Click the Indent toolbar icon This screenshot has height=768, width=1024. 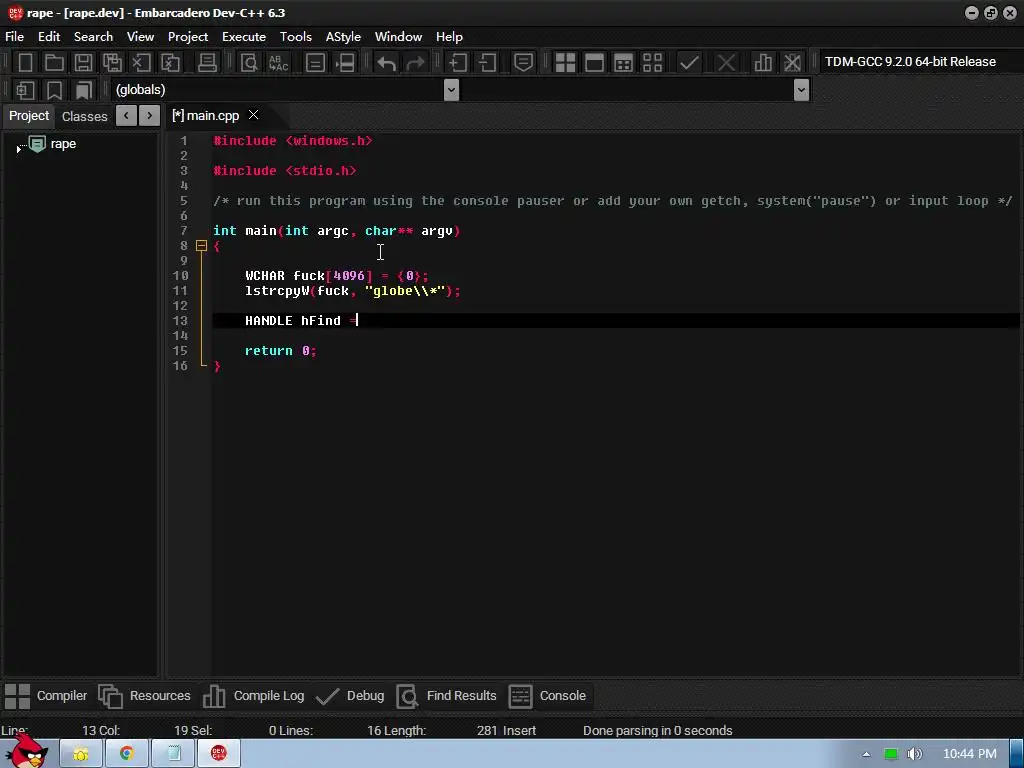pyautogui.click(x=458, y=63)
